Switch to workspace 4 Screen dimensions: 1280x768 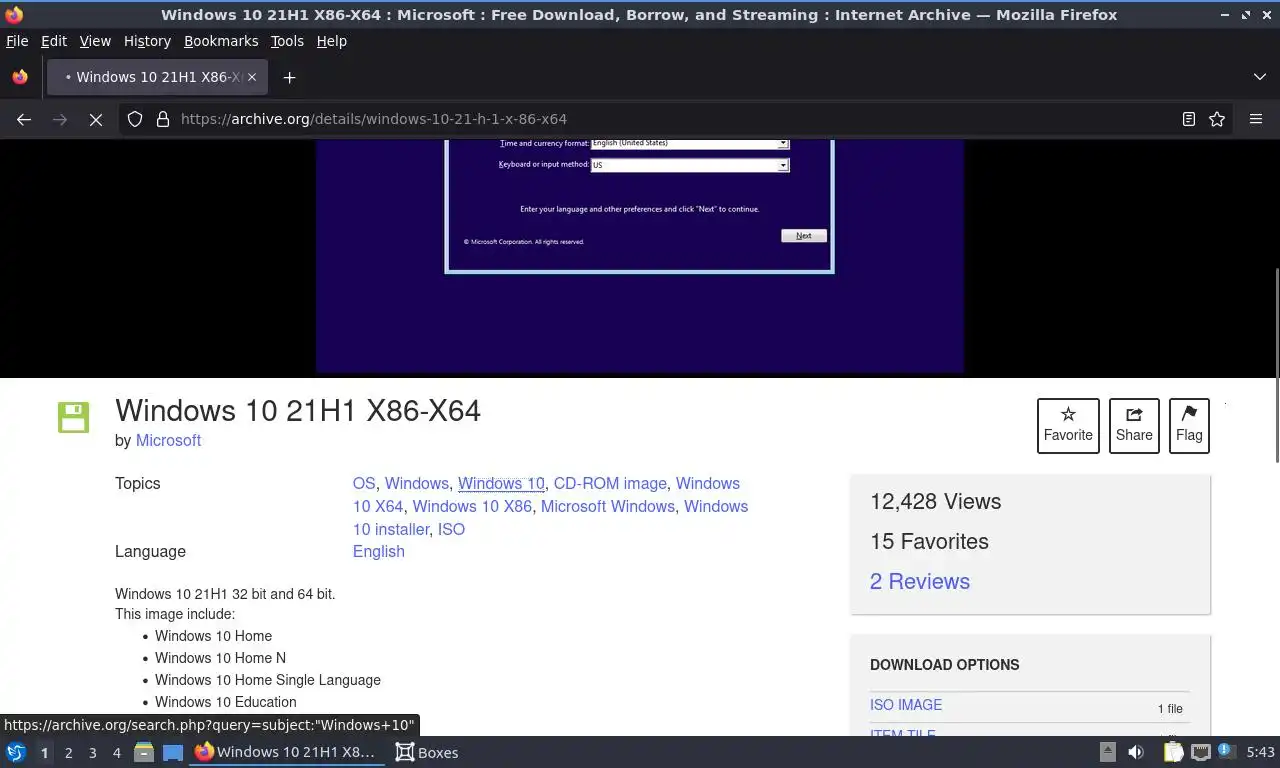(x=116, y=753)
